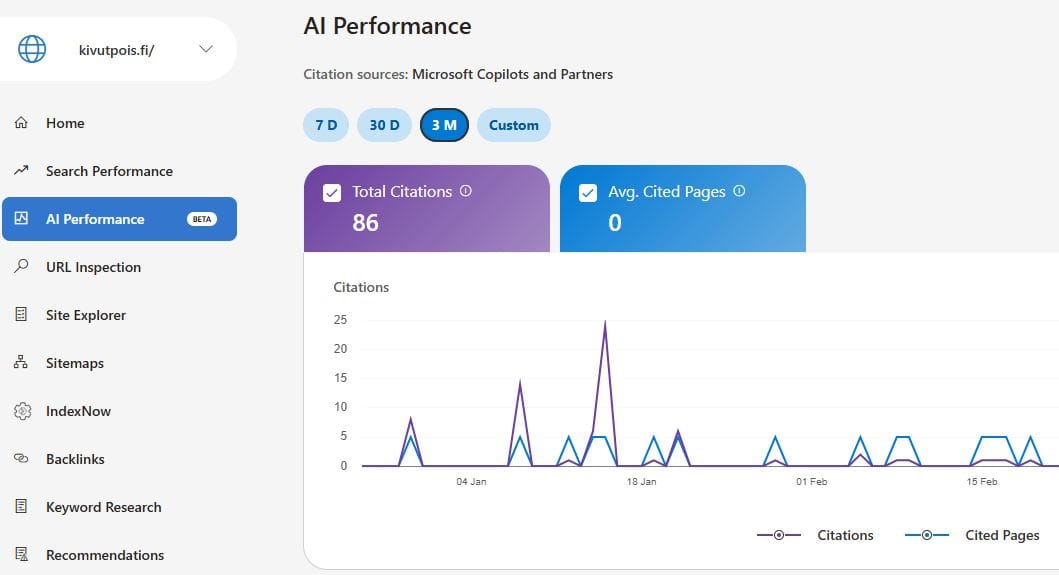The image size is (1059, 575).
Task: Click the highest Citations peak on chart
Action: [605, 323]
